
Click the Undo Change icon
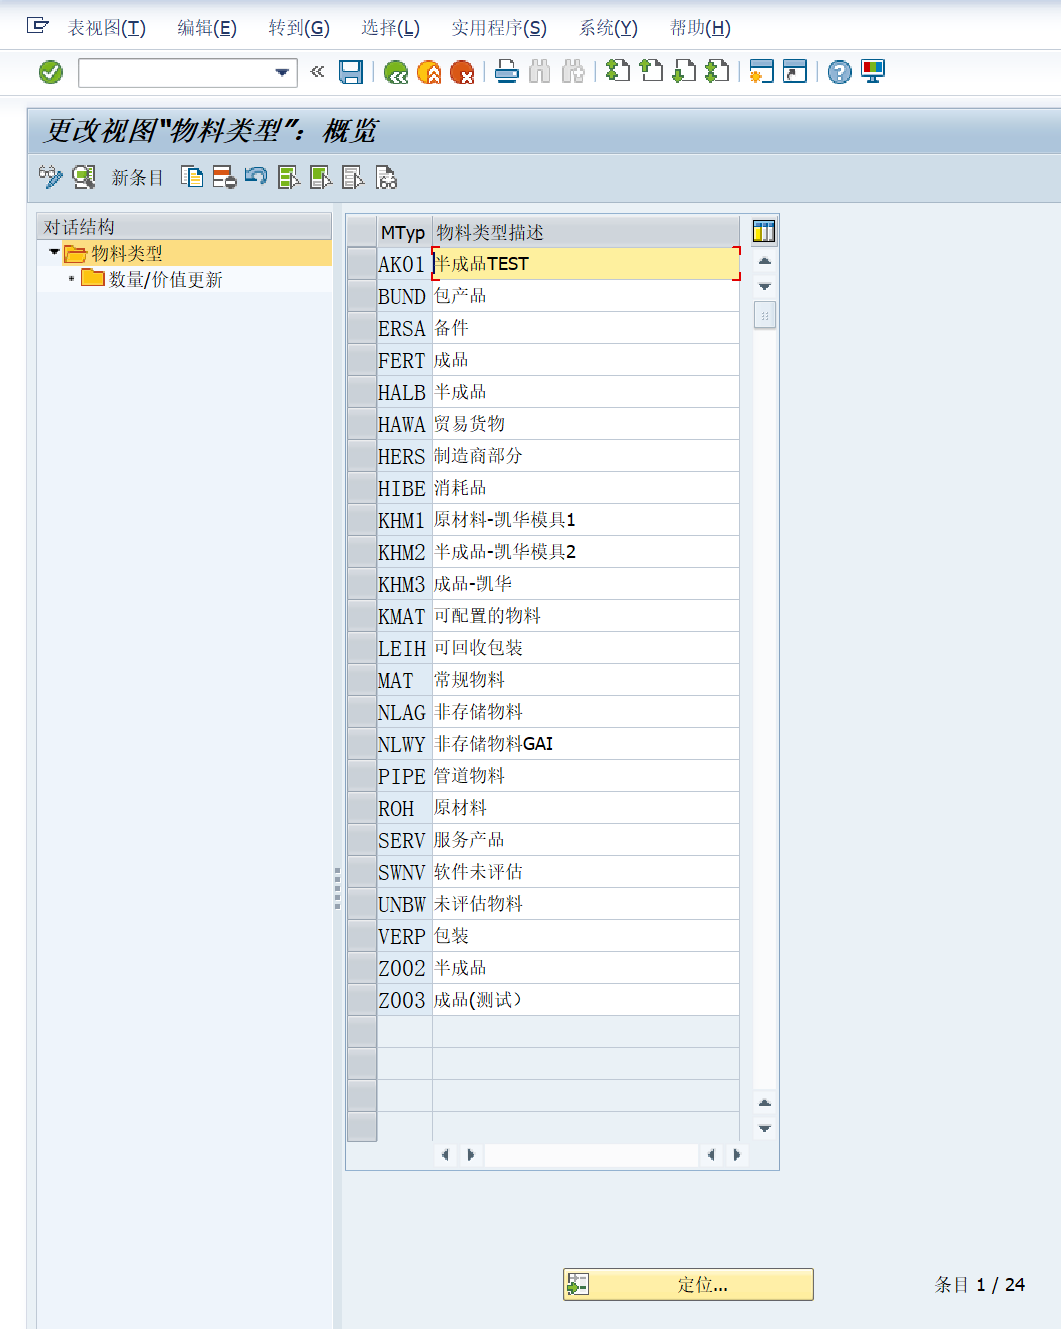[x=256, y=177]
